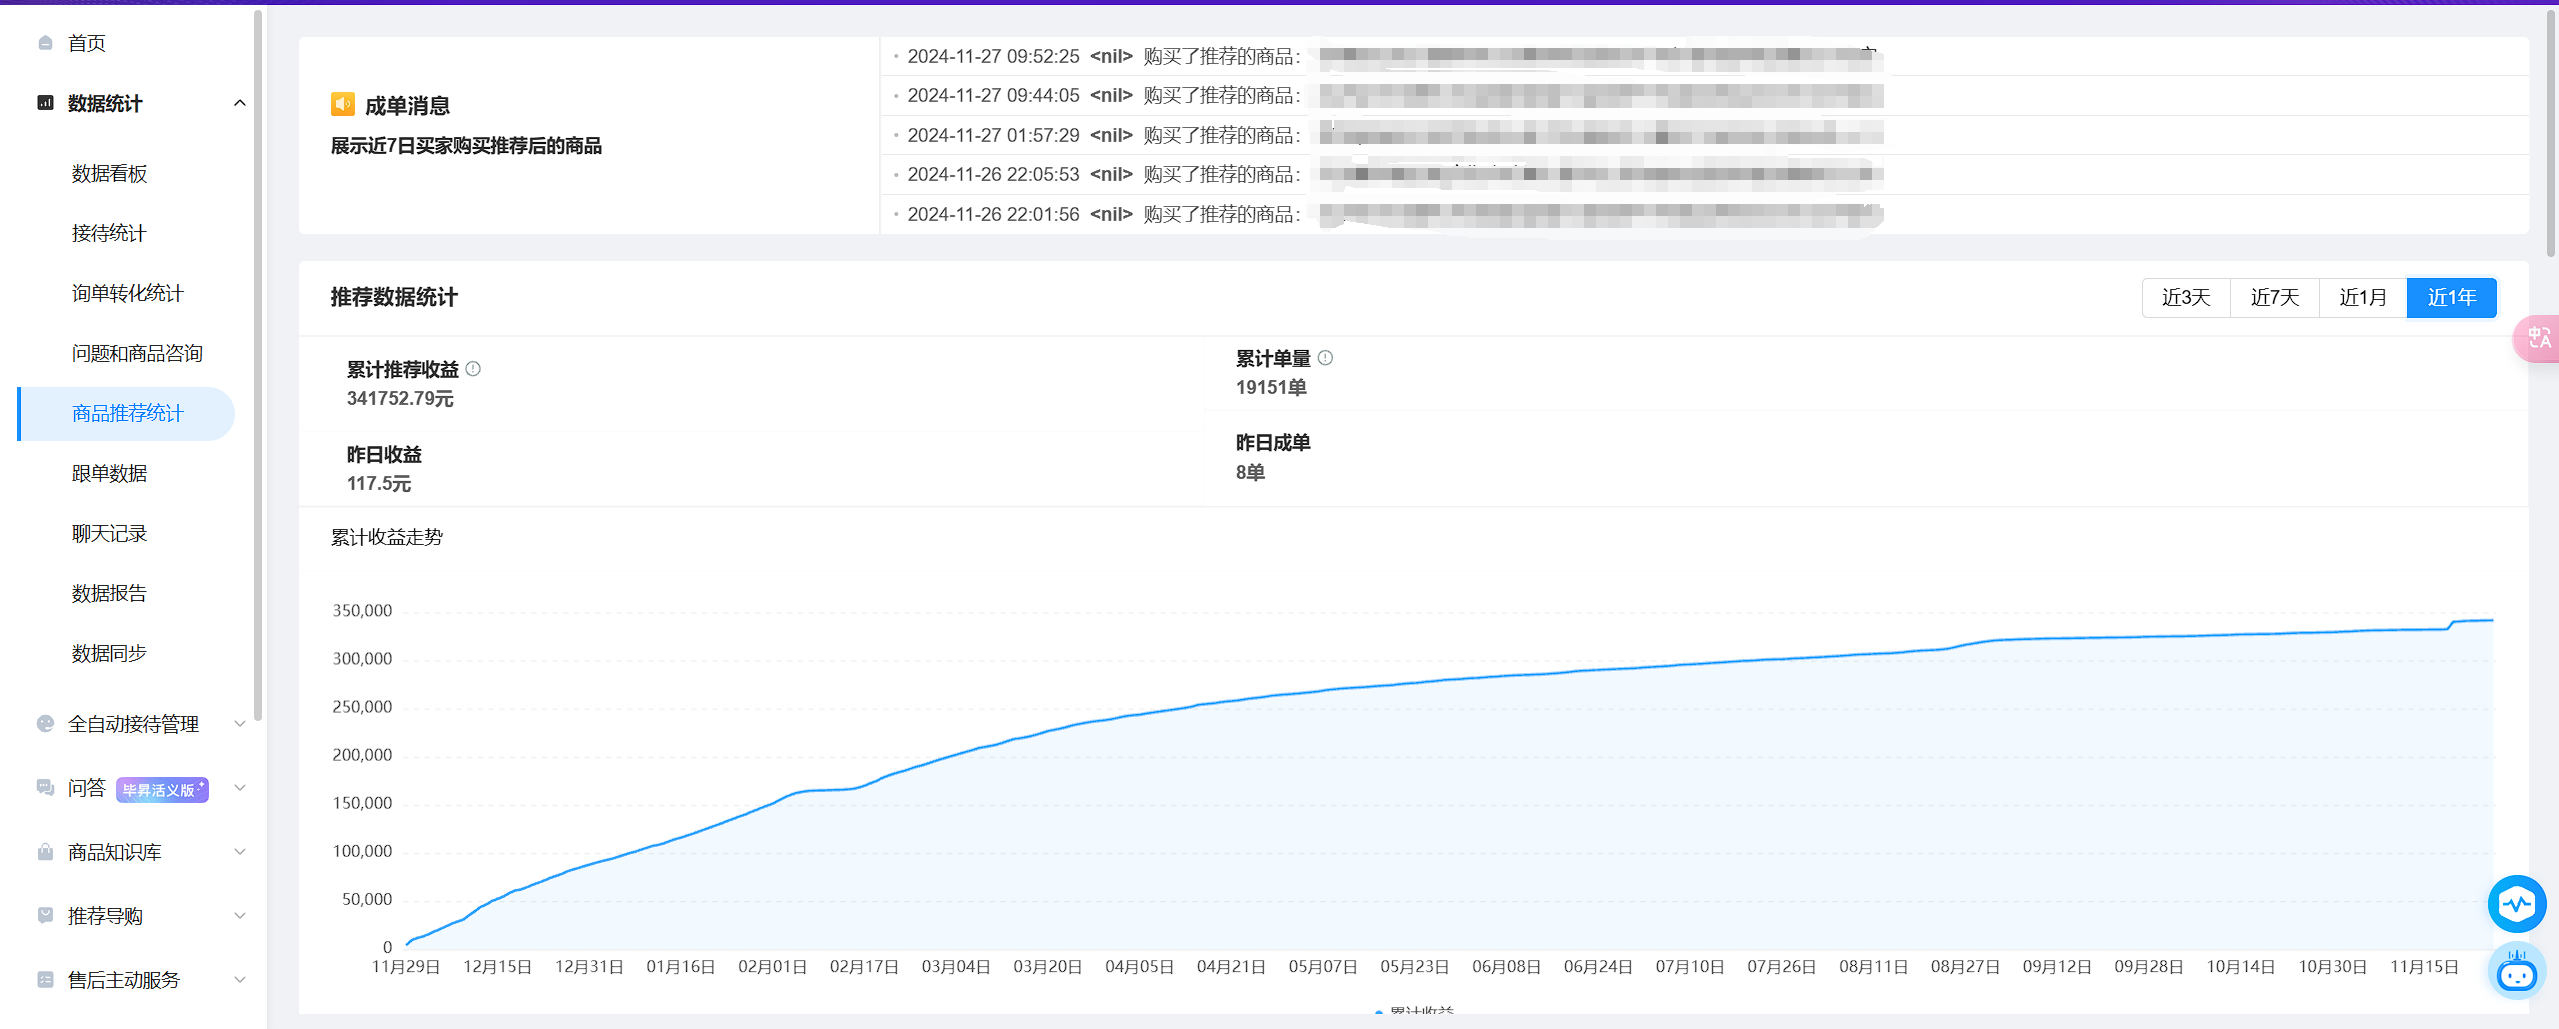This screenshot has width=2559, height=1029.
Task: Click the 推荐导购 icon
Action: [45, 916]
